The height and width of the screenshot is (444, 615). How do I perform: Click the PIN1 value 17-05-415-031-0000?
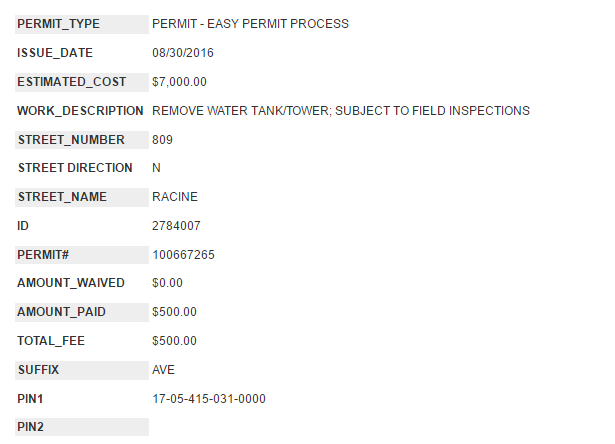(x=209, y=399)
